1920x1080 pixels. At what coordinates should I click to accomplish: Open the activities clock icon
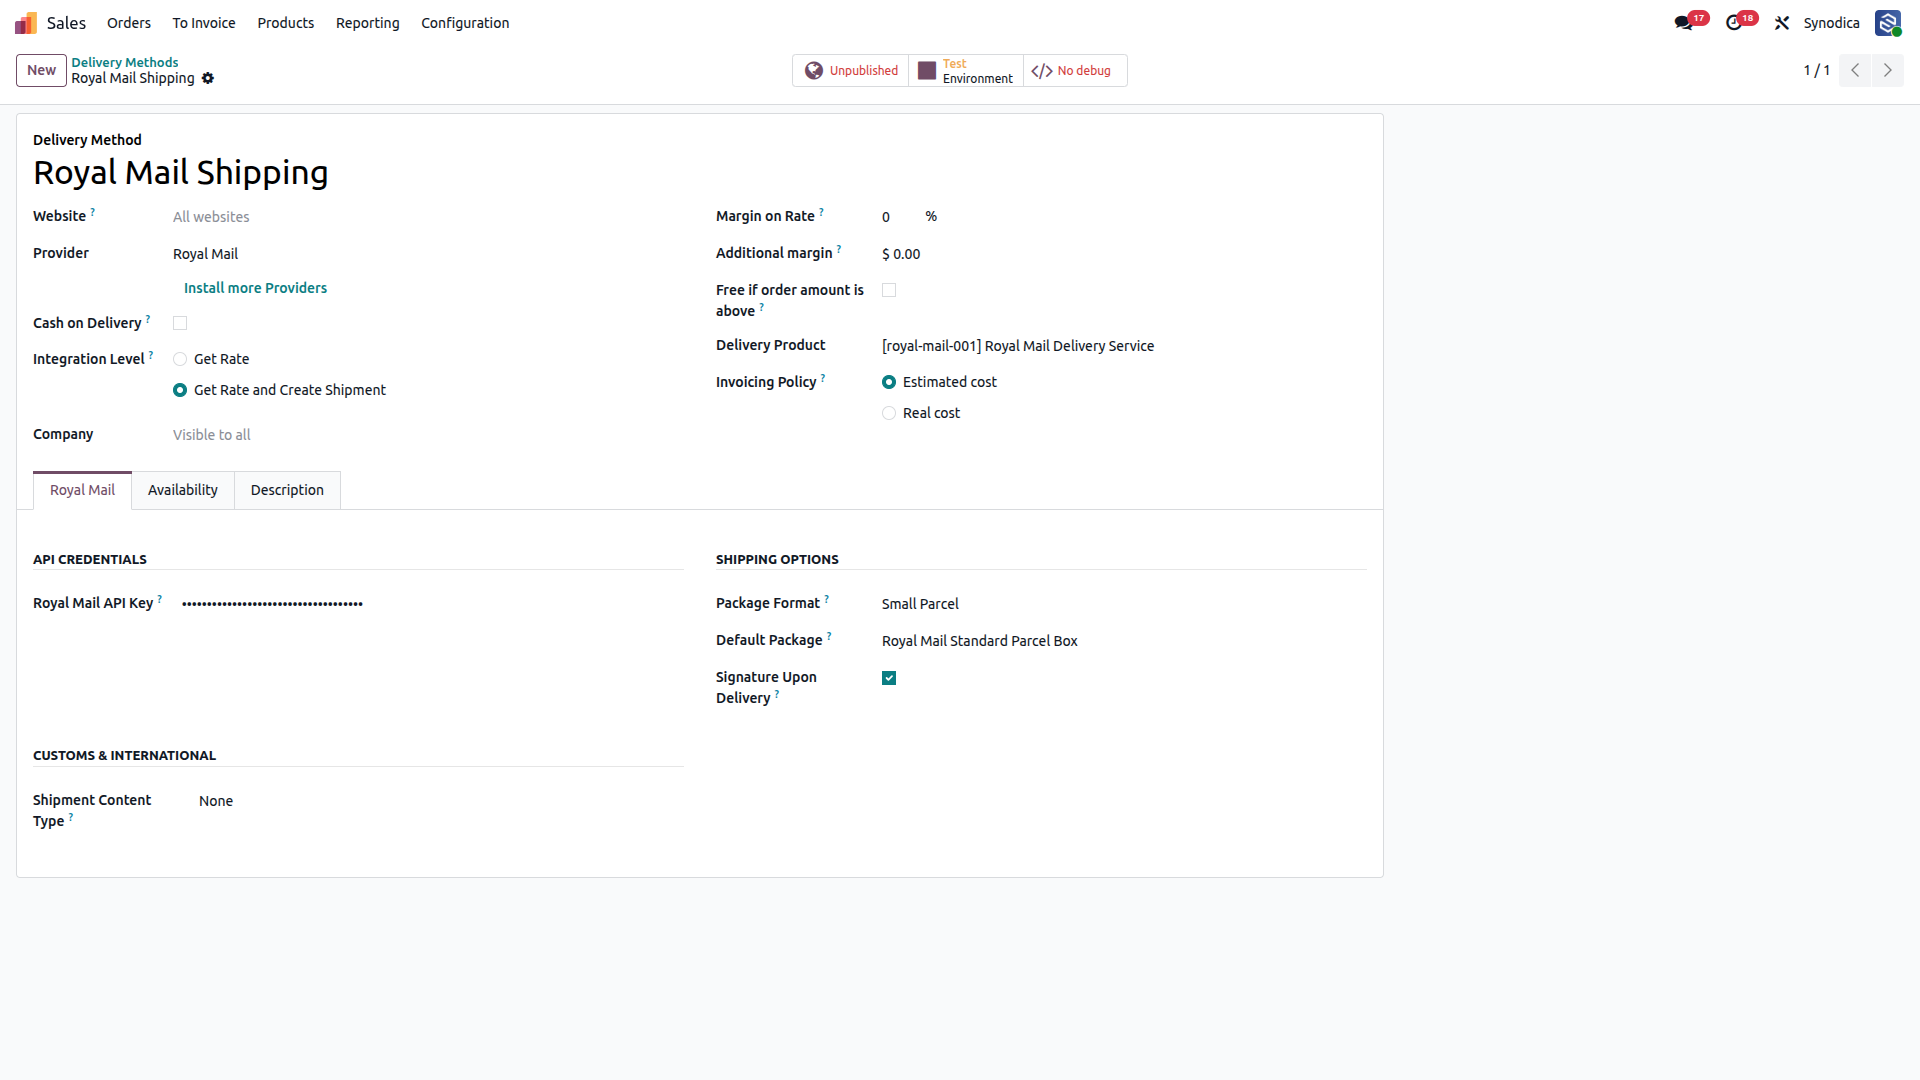coord(1734,23)
